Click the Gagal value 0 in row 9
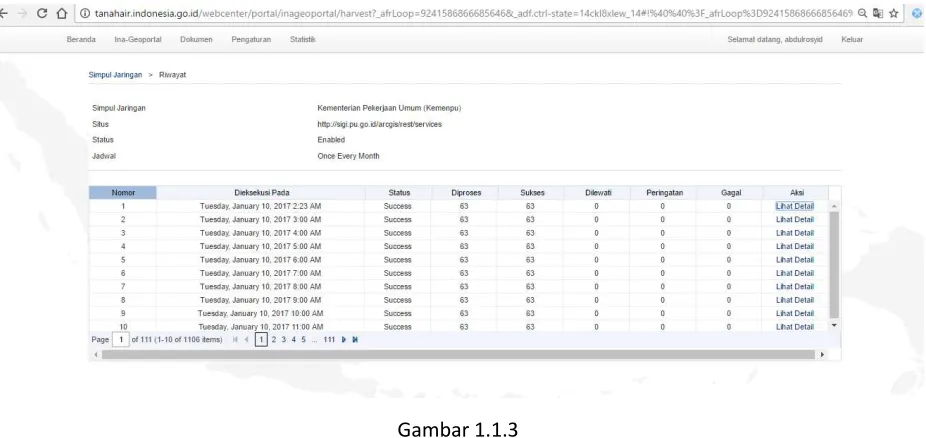The width and height of the screenshot is (926, 438). point(729,313)
